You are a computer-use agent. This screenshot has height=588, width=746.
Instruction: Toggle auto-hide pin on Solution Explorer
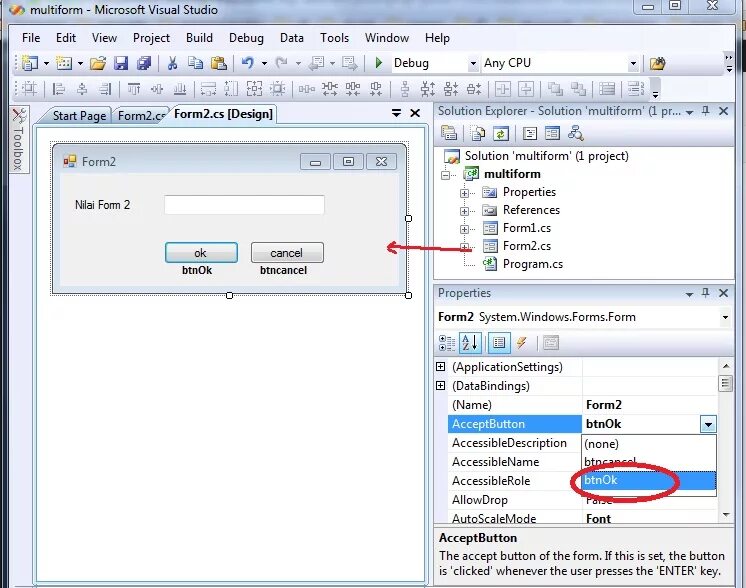tap(706, 111)
